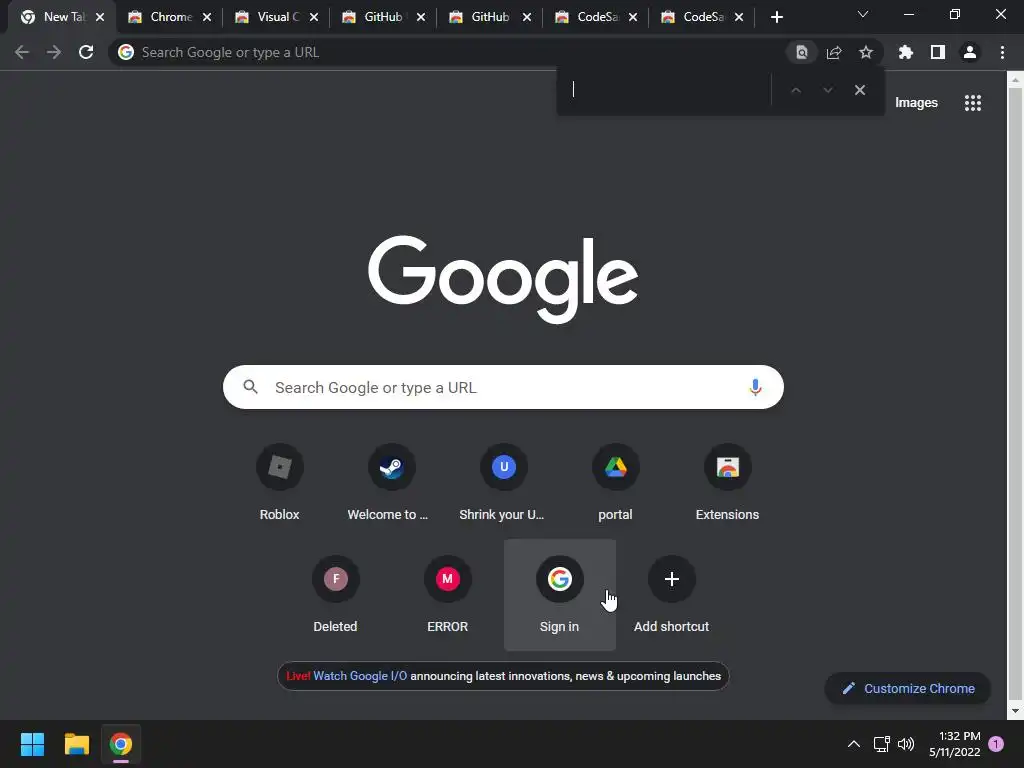Screen dimensions: 1024x768
Task: Open the Roblox shortcut
Action: click(280, 484)
